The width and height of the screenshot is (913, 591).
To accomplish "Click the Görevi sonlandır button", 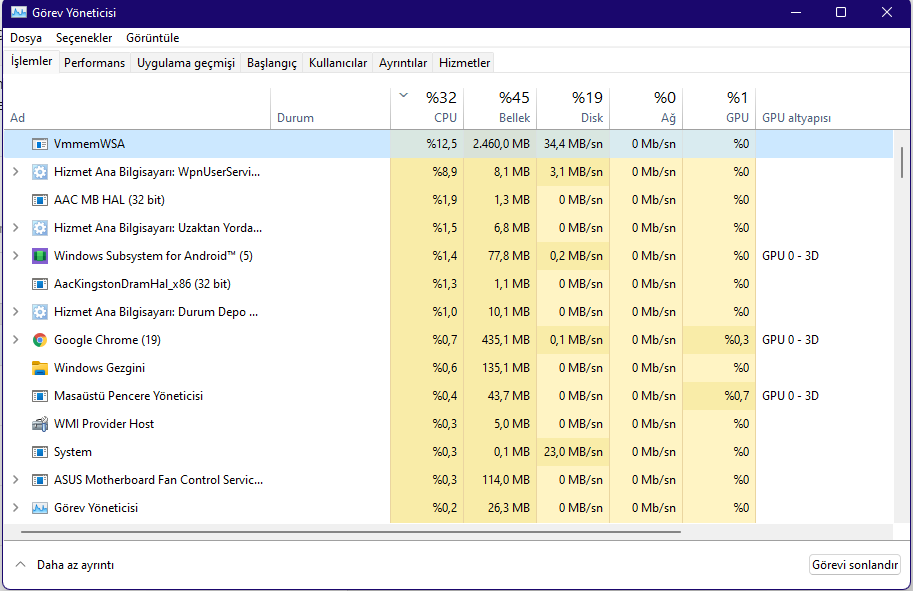I will 855,565.
